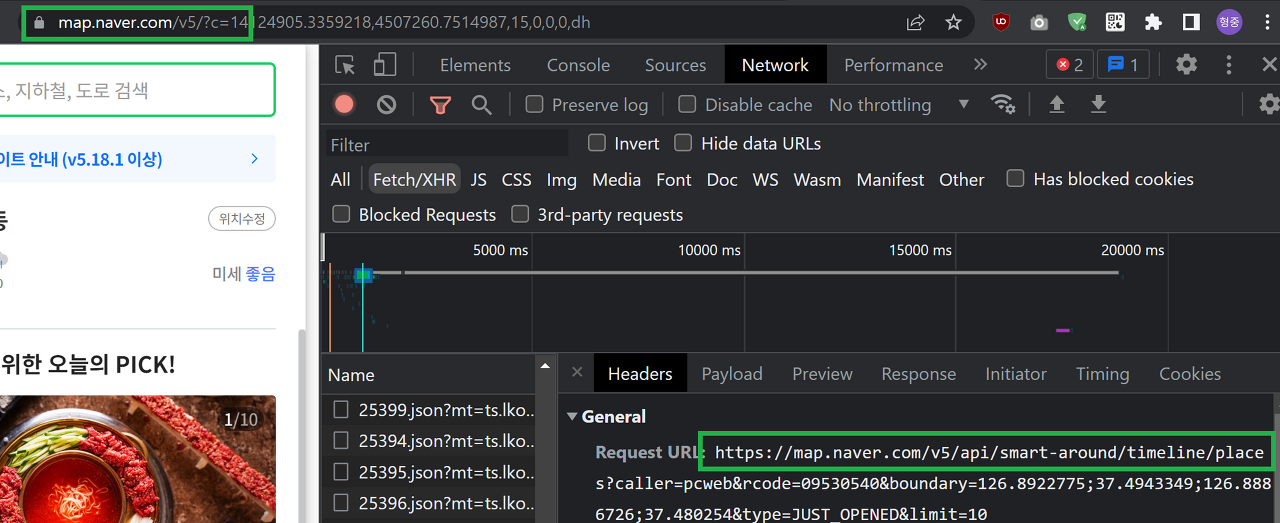Click the green shield extension icon
1280x523 pixels.
1077,22
